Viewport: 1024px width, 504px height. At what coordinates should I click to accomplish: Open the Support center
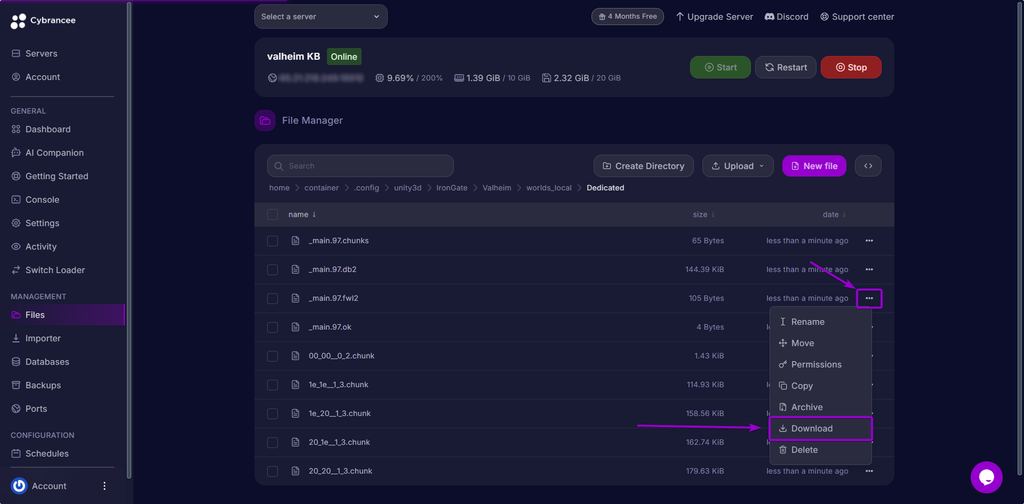tap(857, 17)
